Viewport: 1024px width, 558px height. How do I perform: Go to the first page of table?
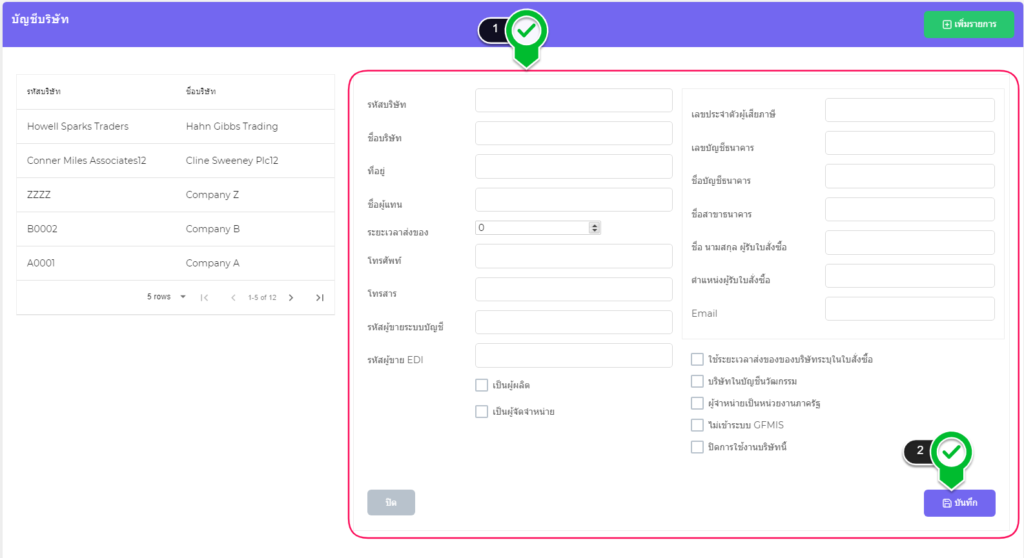(204, 297)
